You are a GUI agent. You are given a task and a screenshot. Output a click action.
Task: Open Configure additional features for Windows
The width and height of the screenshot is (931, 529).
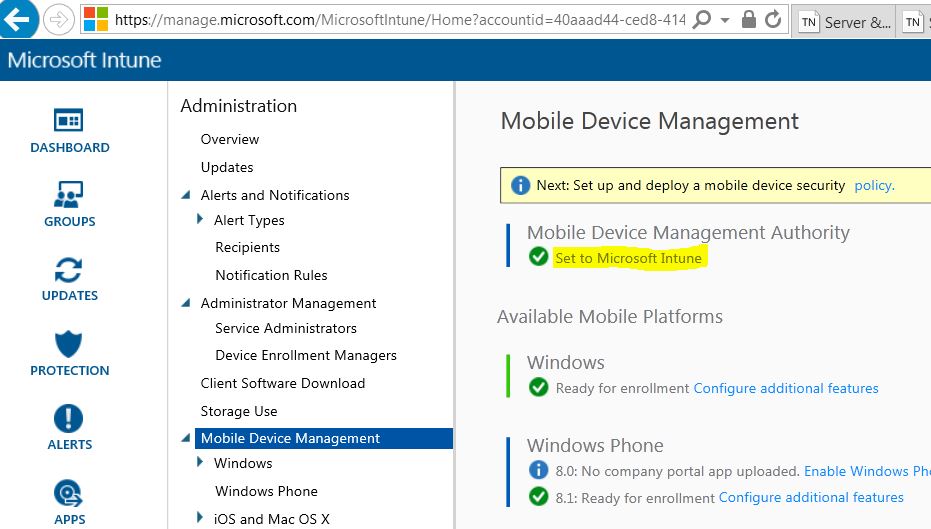coord(786,388)
